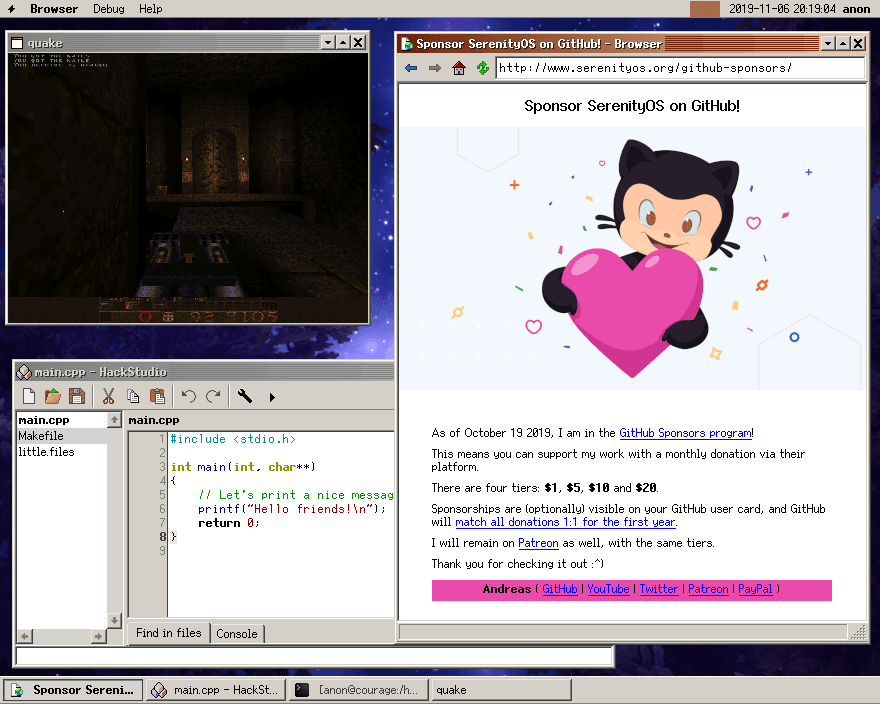Click the browser back arrow

click(x=411, y=68)
